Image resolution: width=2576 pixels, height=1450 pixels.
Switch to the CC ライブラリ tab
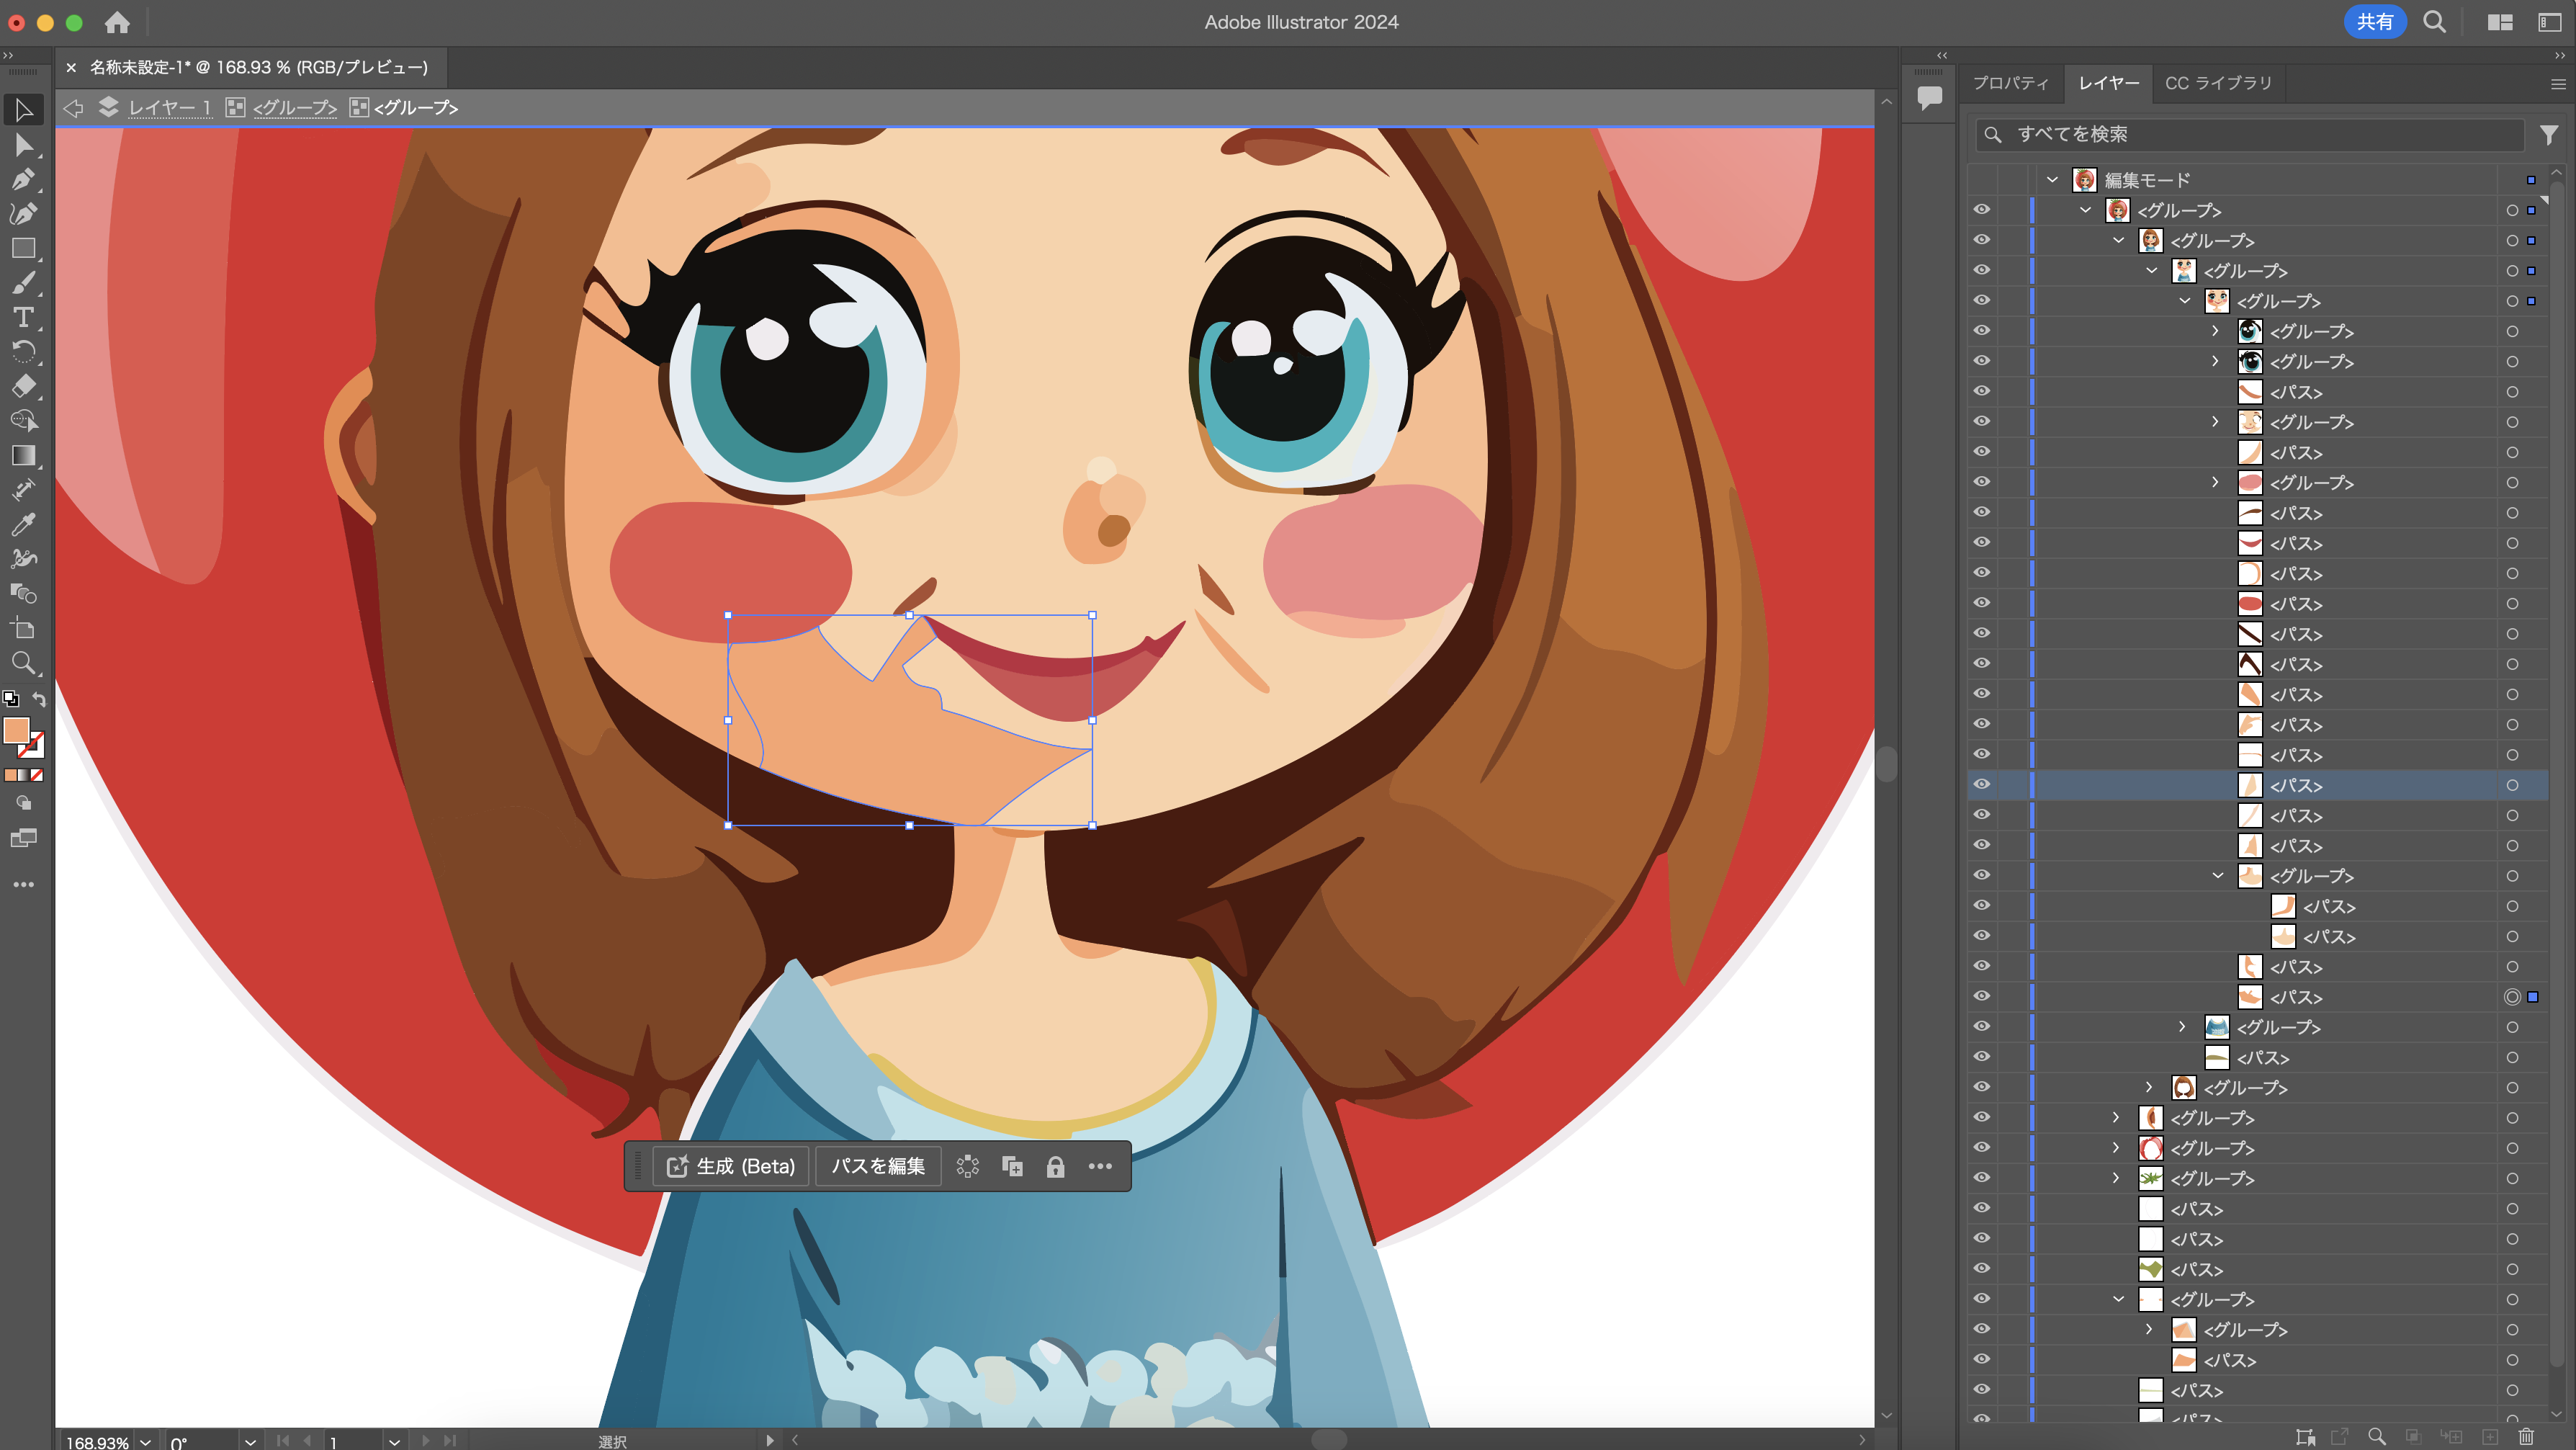(x=2218, y=83)
